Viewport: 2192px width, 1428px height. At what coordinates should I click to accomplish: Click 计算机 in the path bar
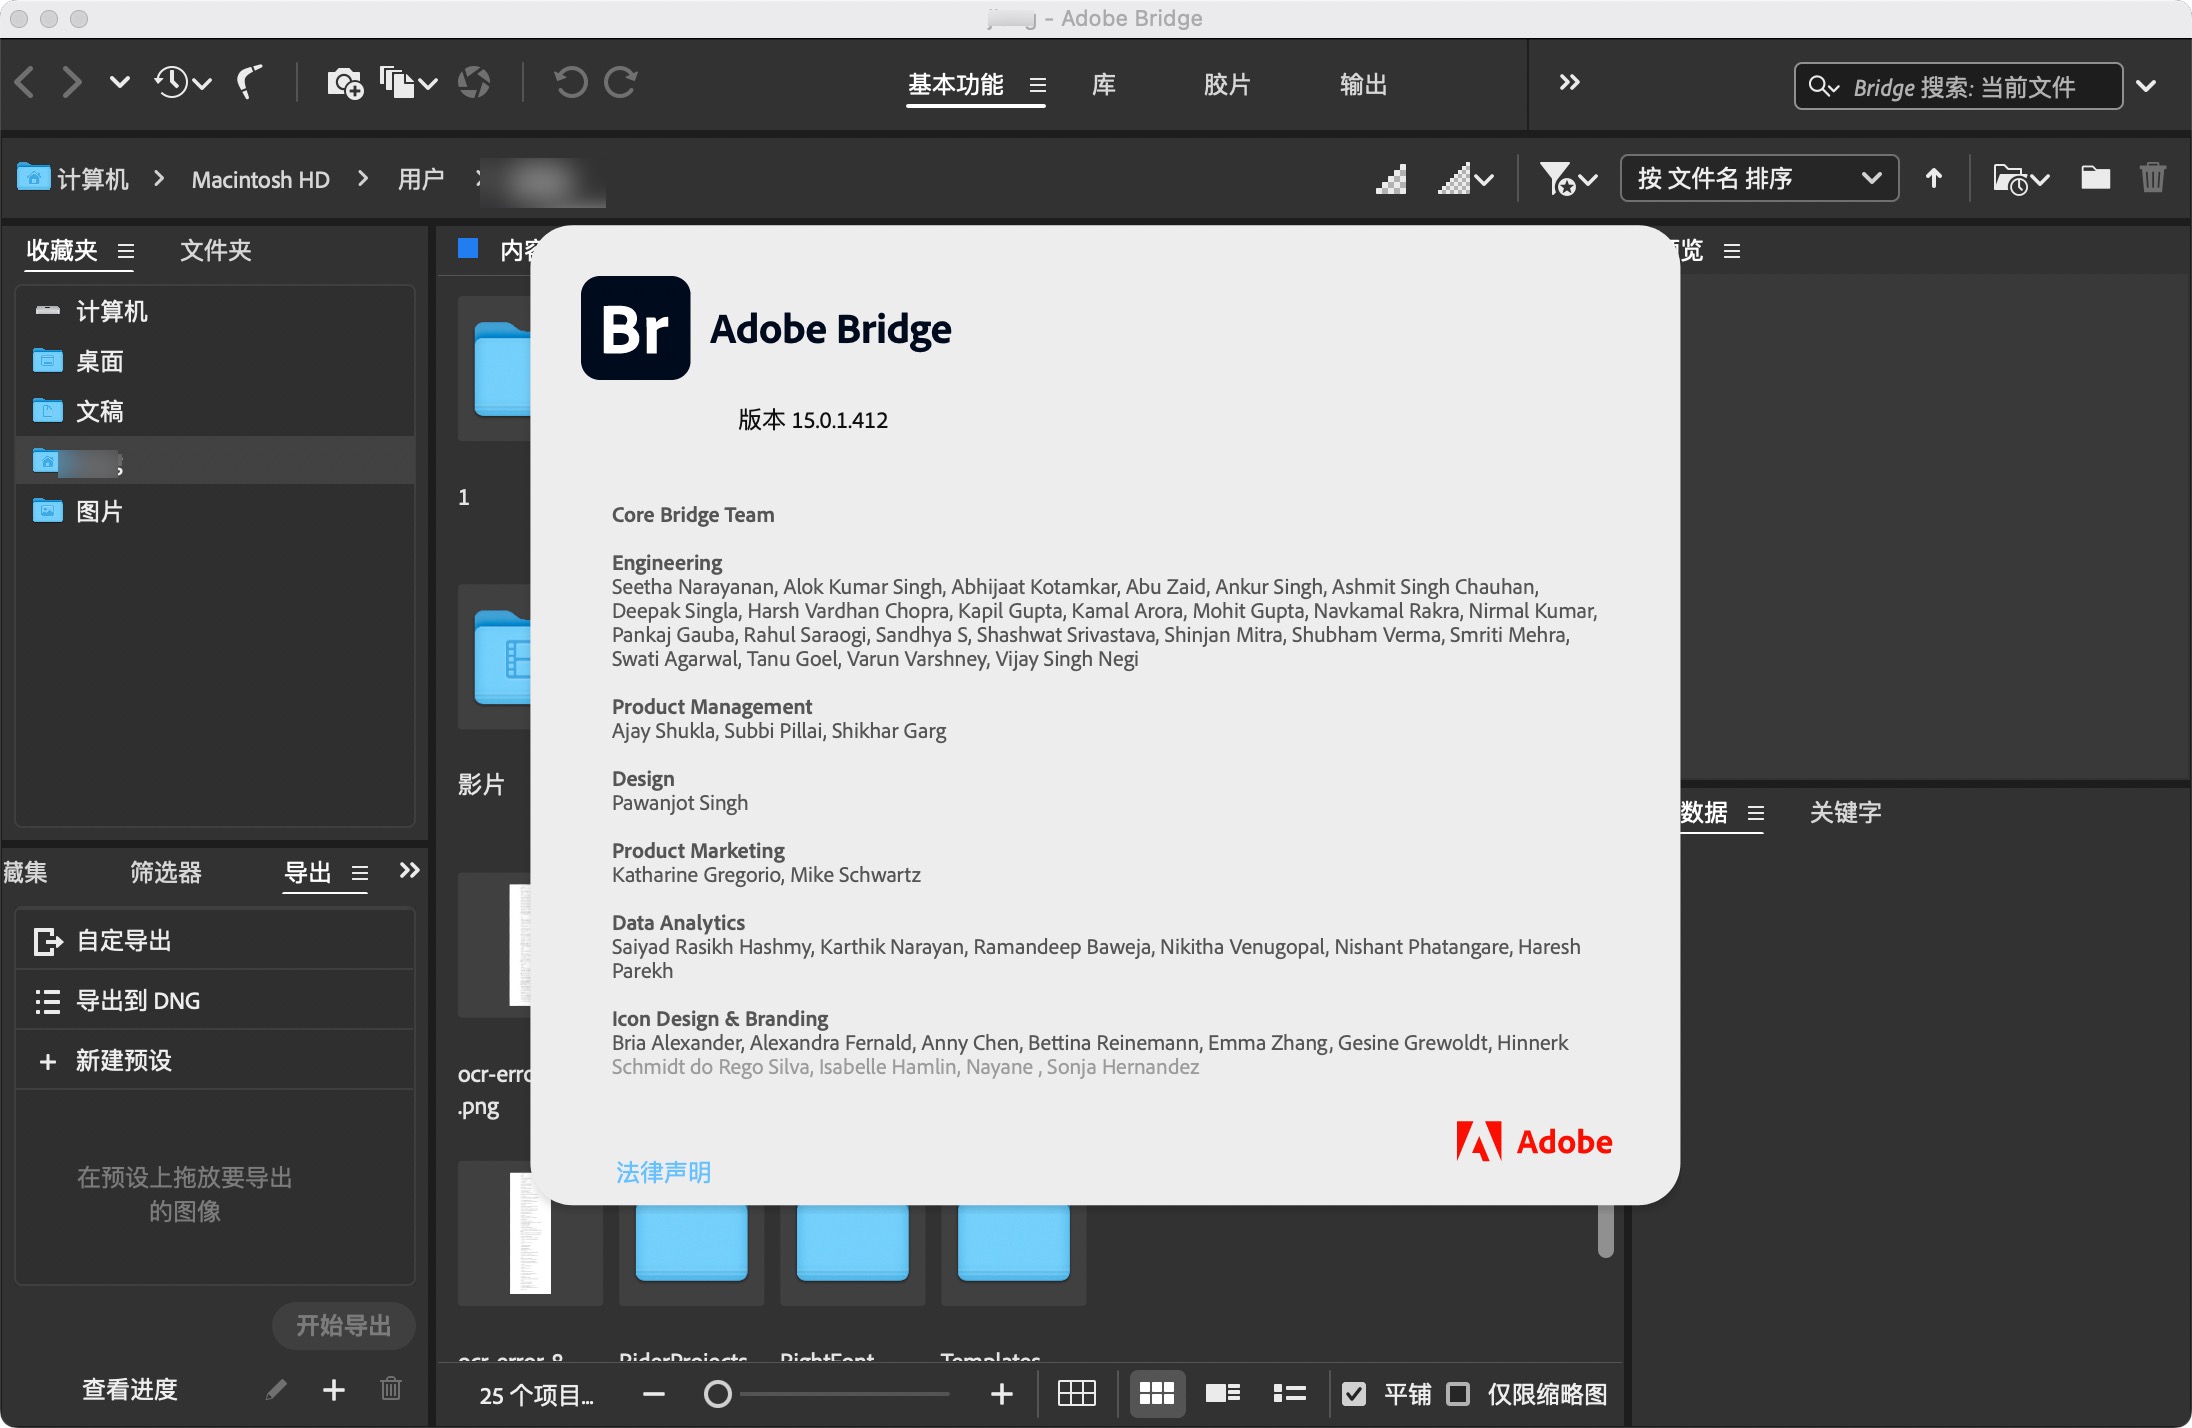pos(93,179)
